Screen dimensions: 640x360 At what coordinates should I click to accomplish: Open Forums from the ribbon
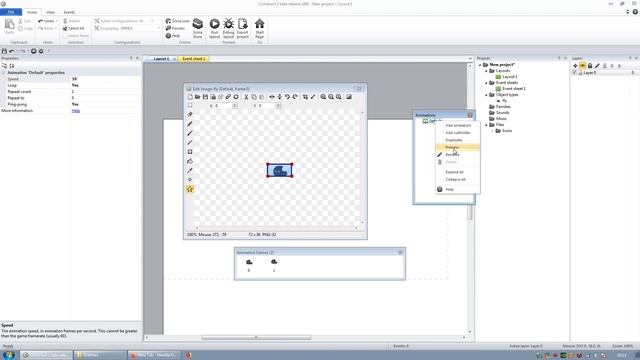[x=175, y=28]
